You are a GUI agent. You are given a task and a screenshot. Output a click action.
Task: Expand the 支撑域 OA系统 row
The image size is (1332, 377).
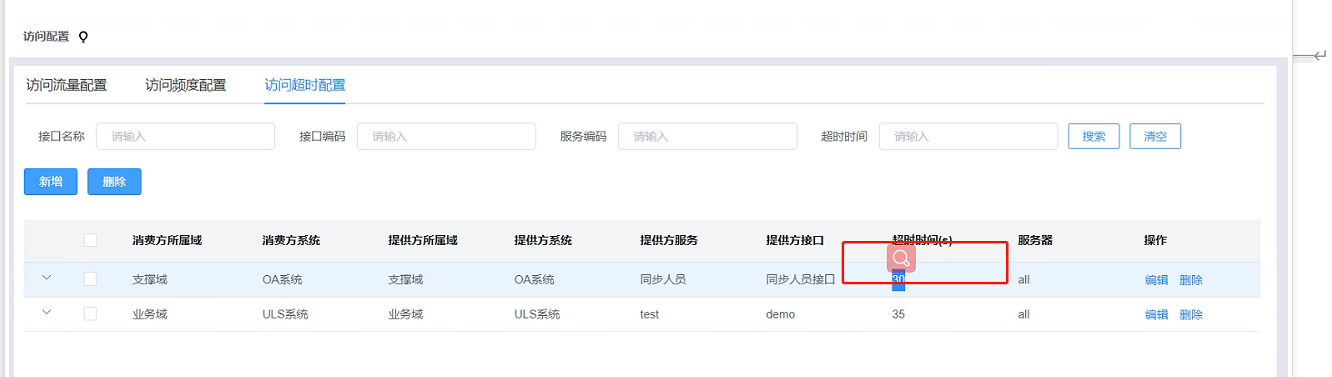[x=46, y=278]
